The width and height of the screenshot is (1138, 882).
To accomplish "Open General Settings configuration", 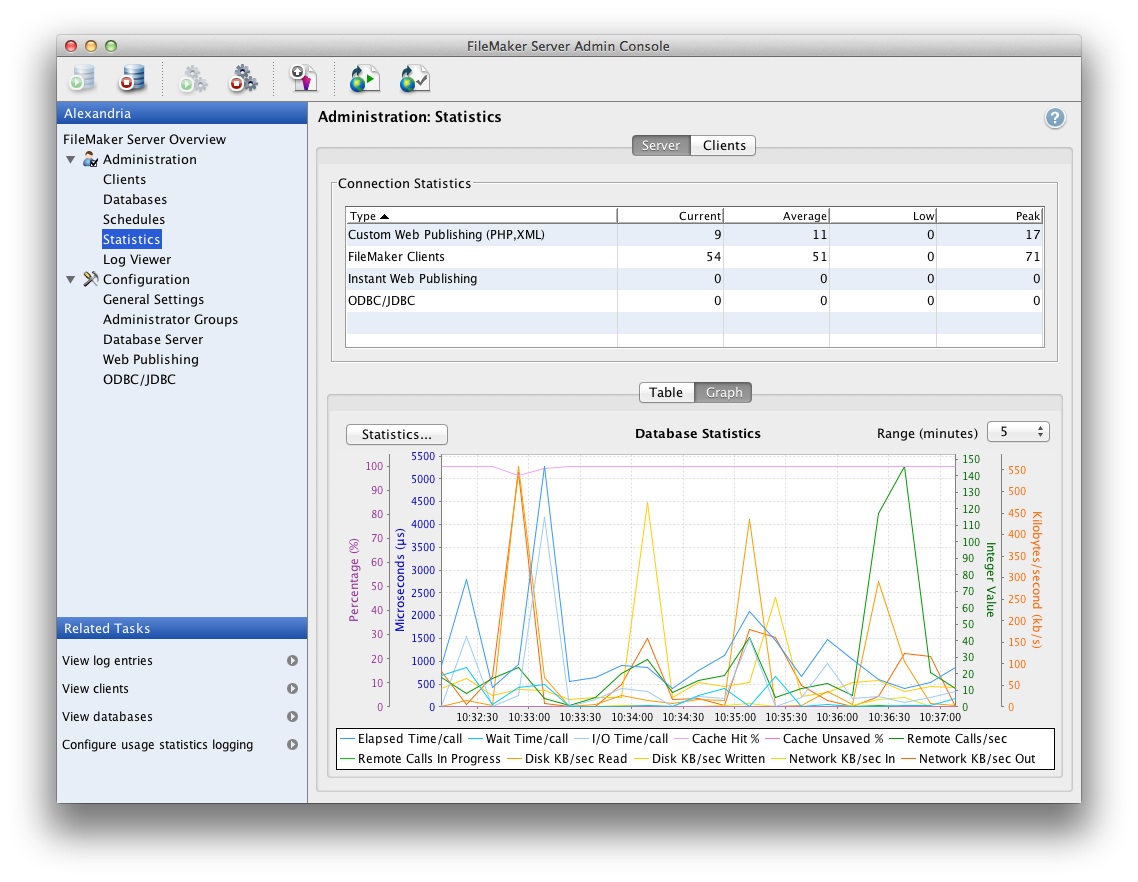I will (x=153, y=299).
